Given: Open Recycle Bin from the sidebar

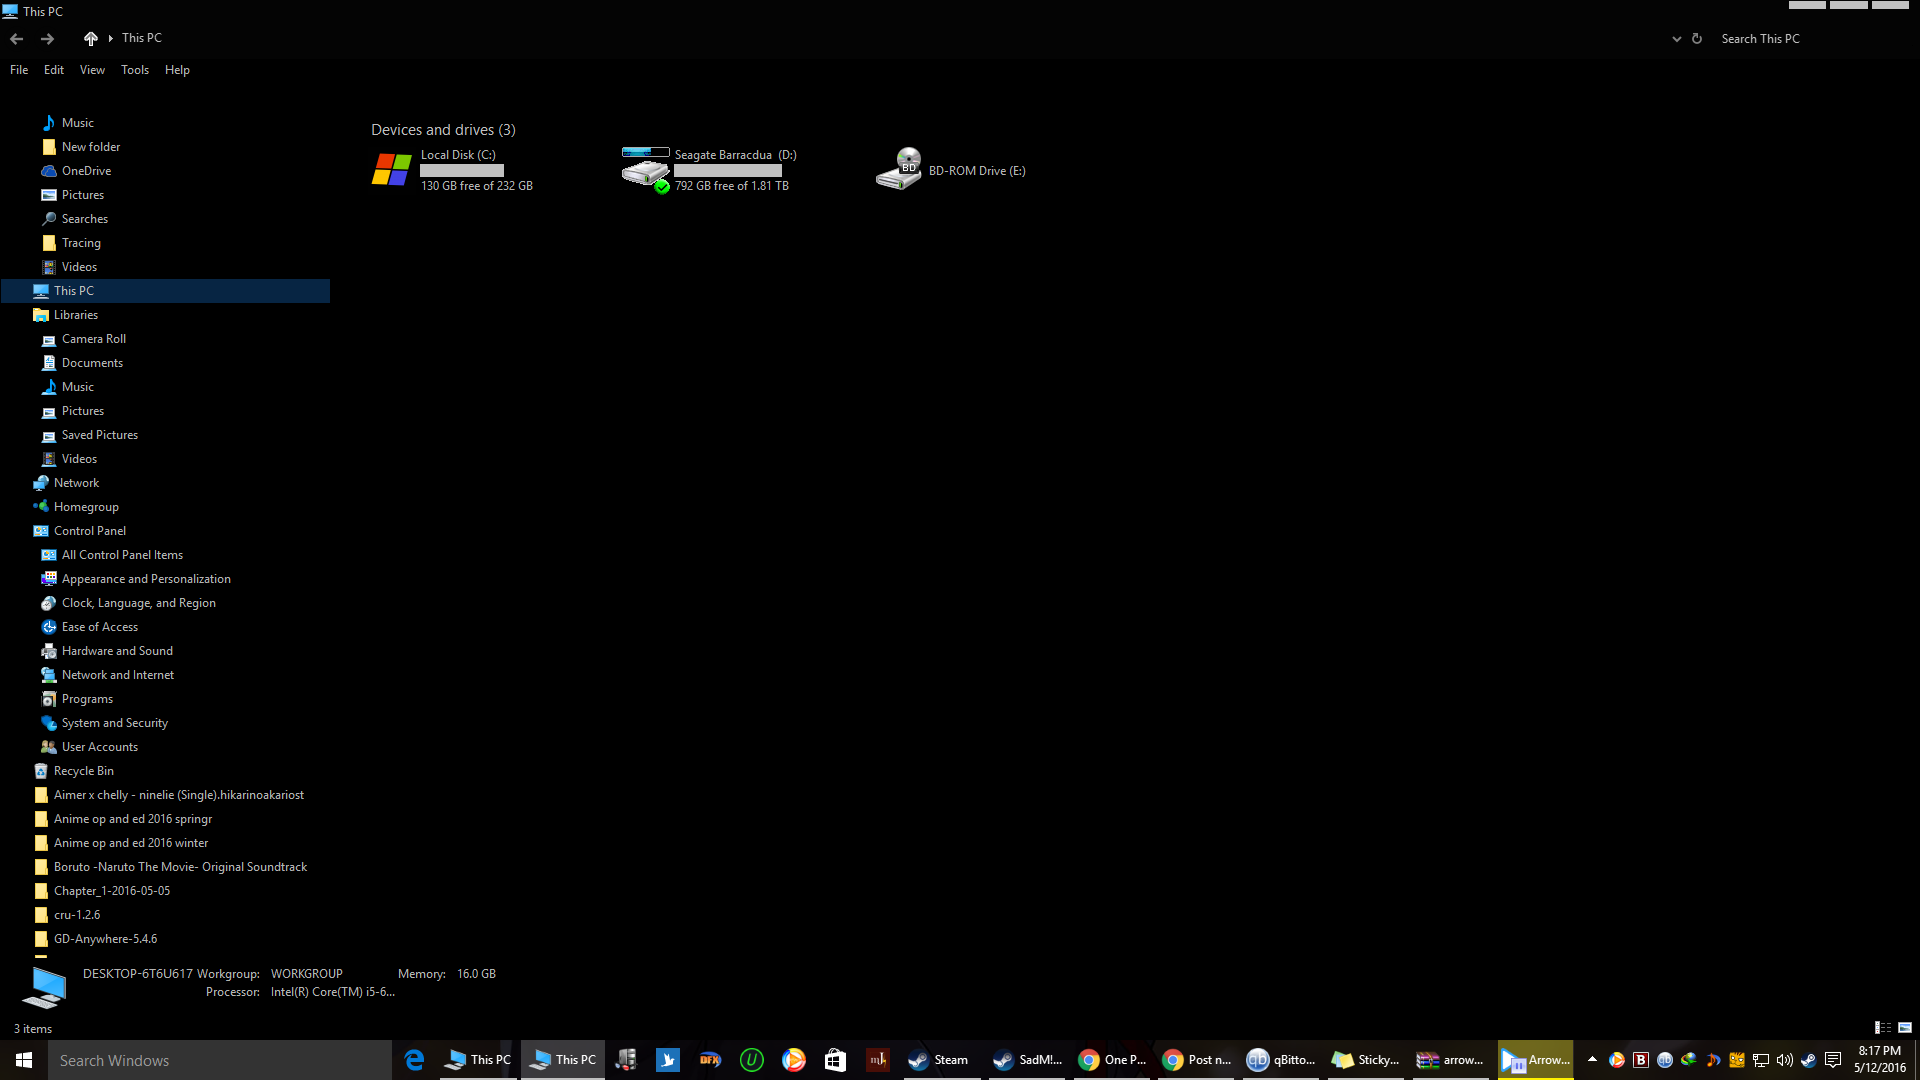Looking at the screenshot, I should tap(83, 771).
